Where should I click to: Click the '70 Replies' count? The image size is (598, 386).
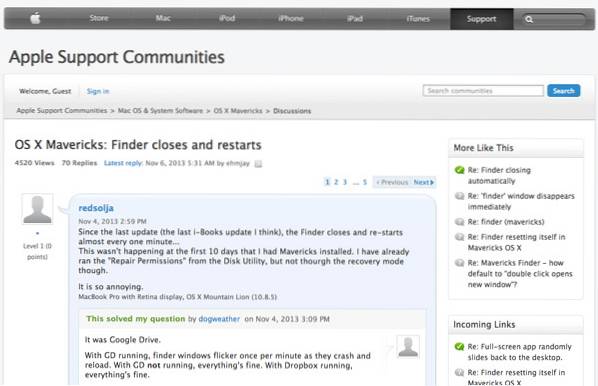coord(79,163)
